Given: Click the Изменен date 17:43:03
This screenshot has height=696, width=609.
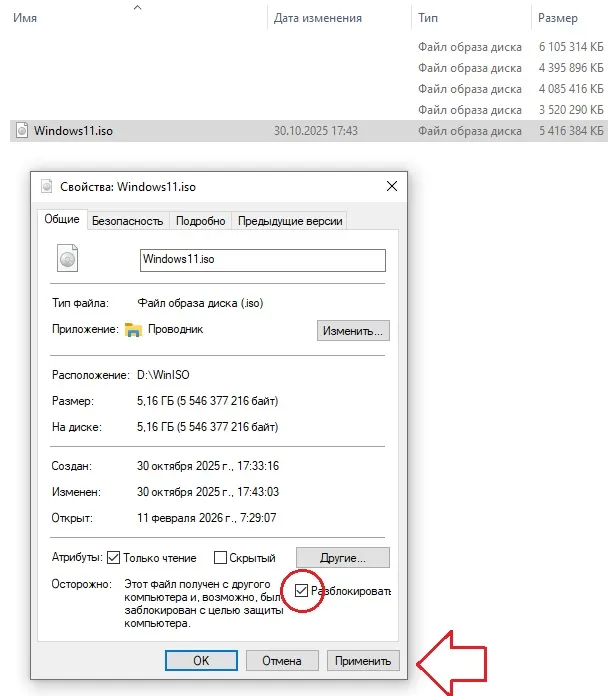Looking at the screenshot, I should (x=208, y=492).
